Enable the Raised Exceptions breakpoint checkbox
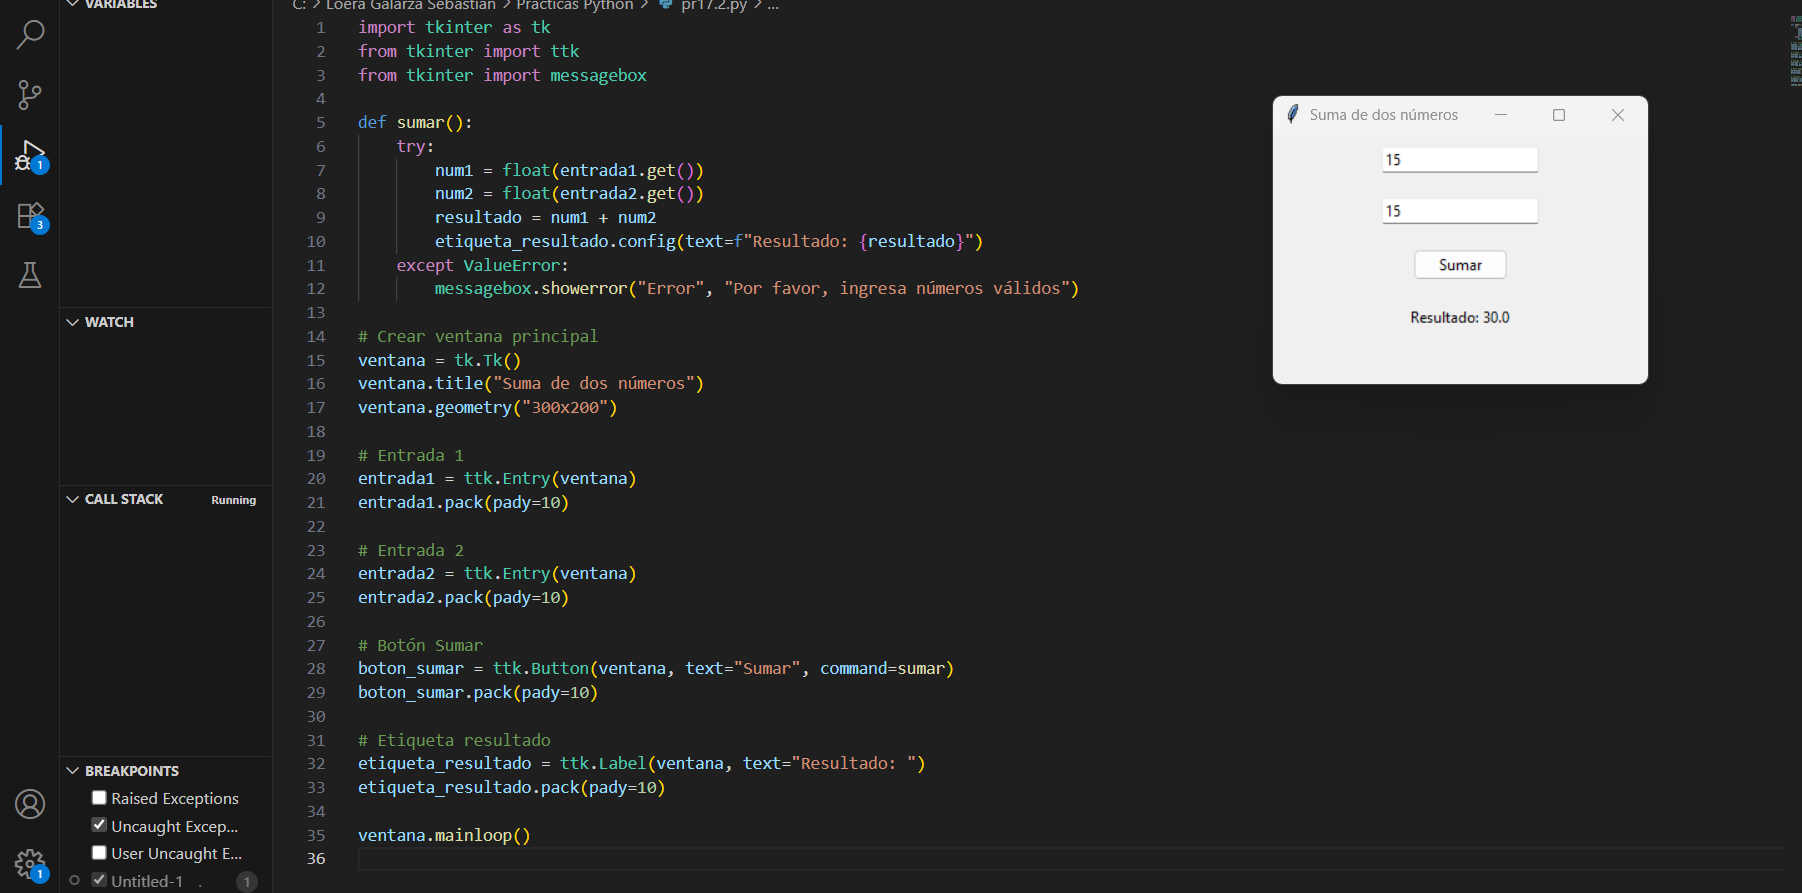Screen dimensions: 1802x893 click(99, 798)
